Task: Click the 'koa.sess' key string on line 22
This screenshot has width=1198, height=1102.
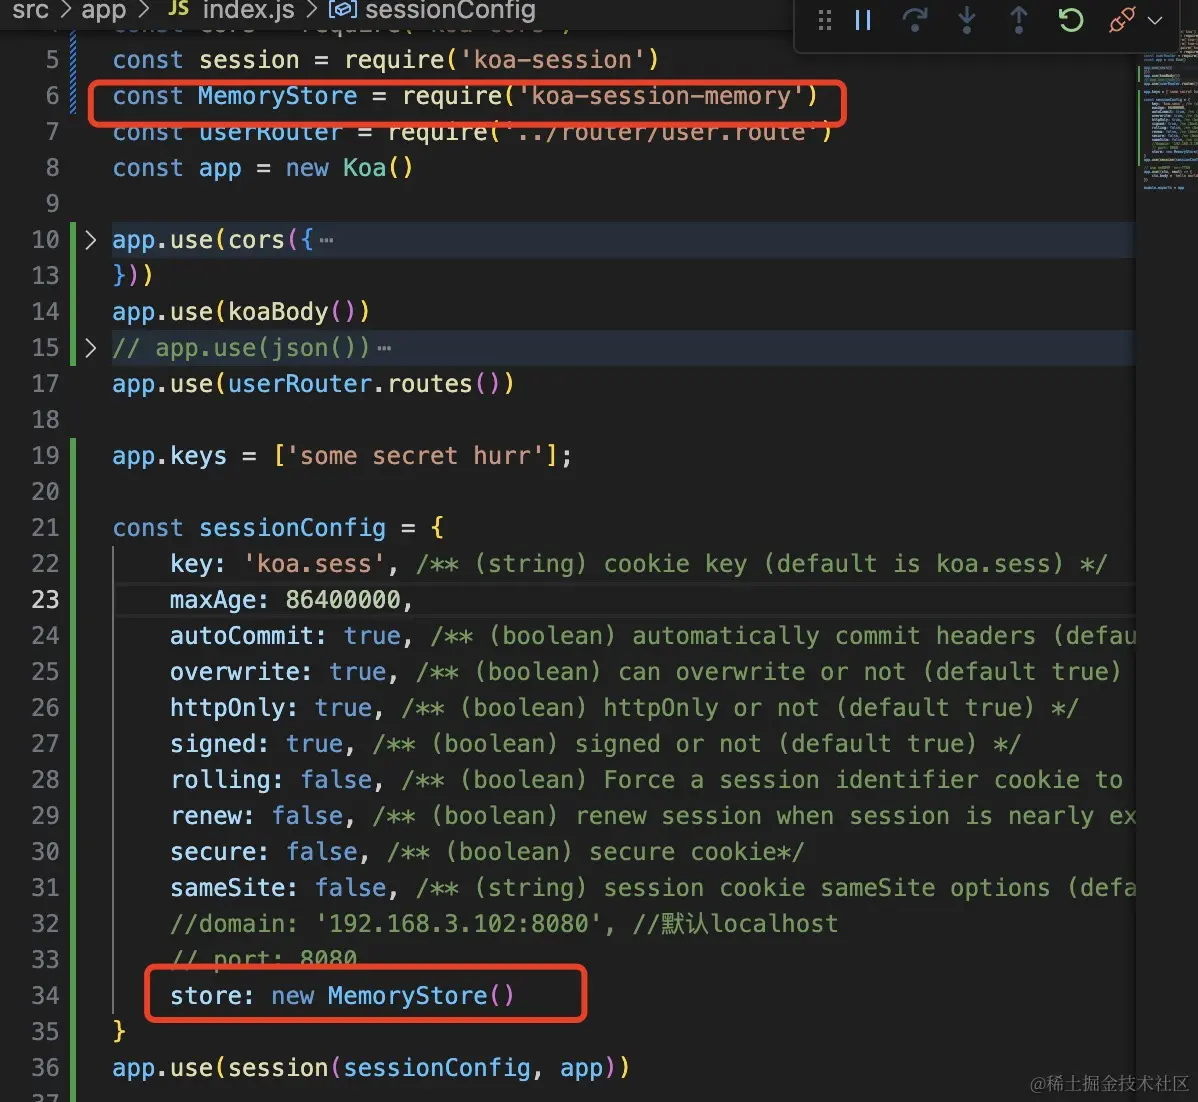Action: pos(314,564)
